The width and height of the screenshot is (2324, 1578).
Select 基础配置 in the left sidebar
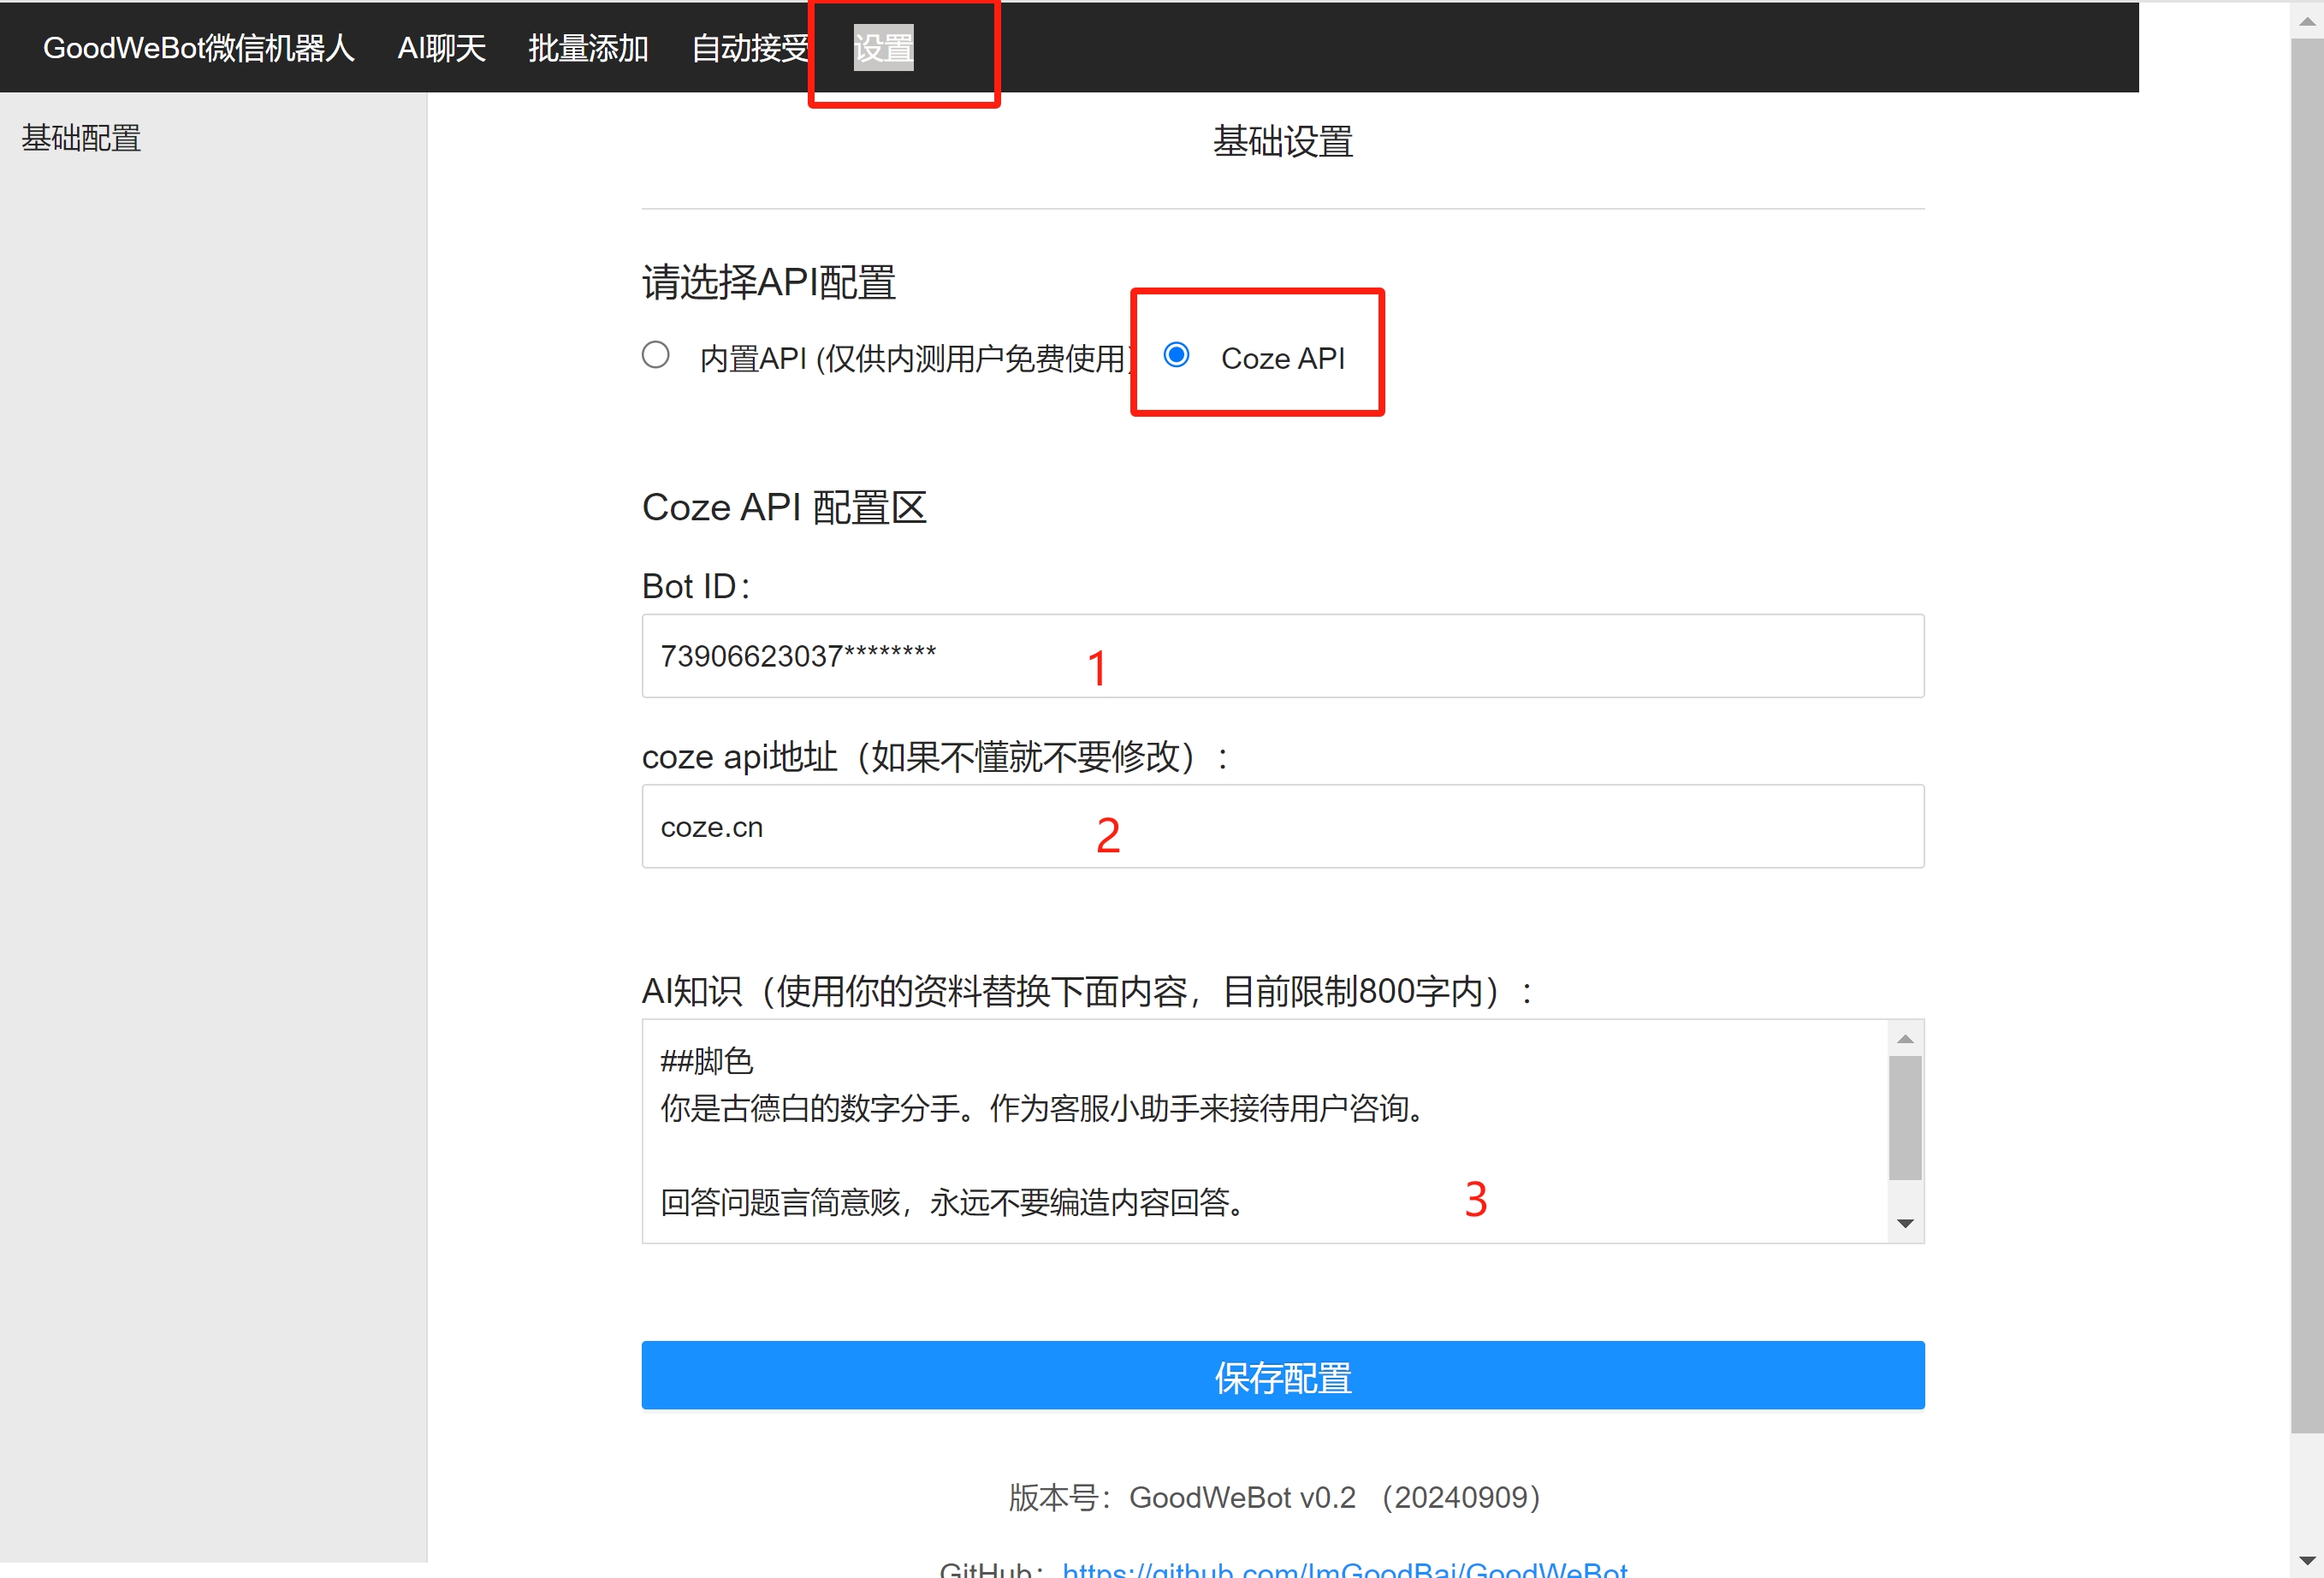pyautogui.click(x=81, y=138)
